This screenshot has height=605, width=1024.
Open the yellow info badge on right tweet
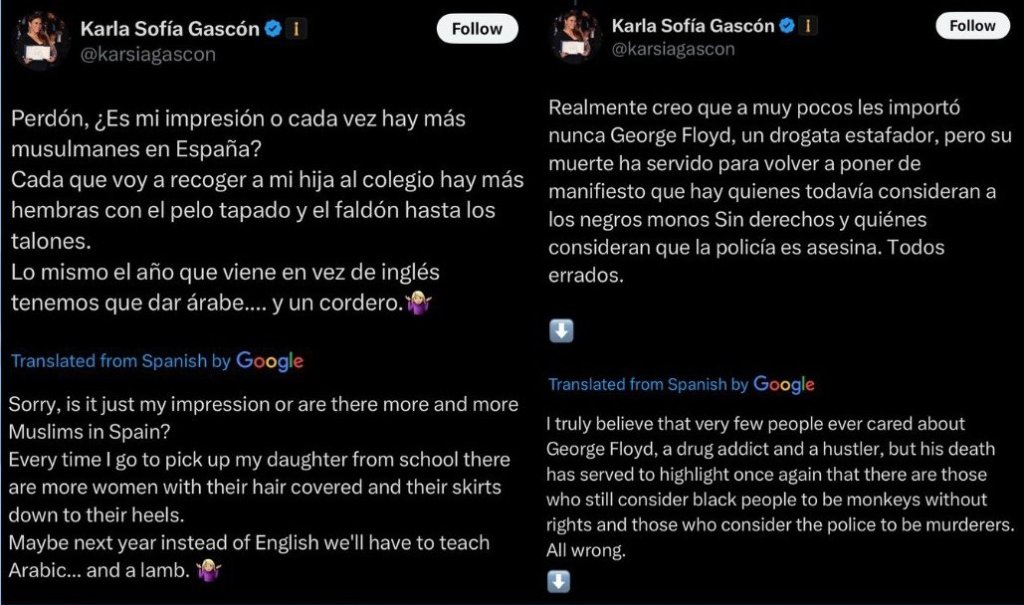[x=809, y=26]
